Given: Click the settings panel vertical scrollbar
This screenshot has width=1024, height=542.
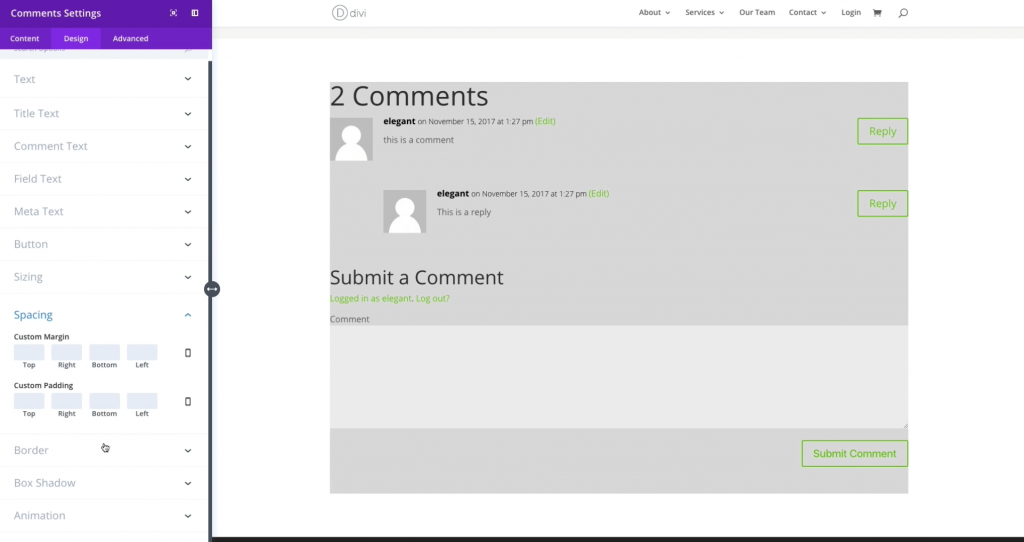Looking at the screenshot, I should point(210,300).
